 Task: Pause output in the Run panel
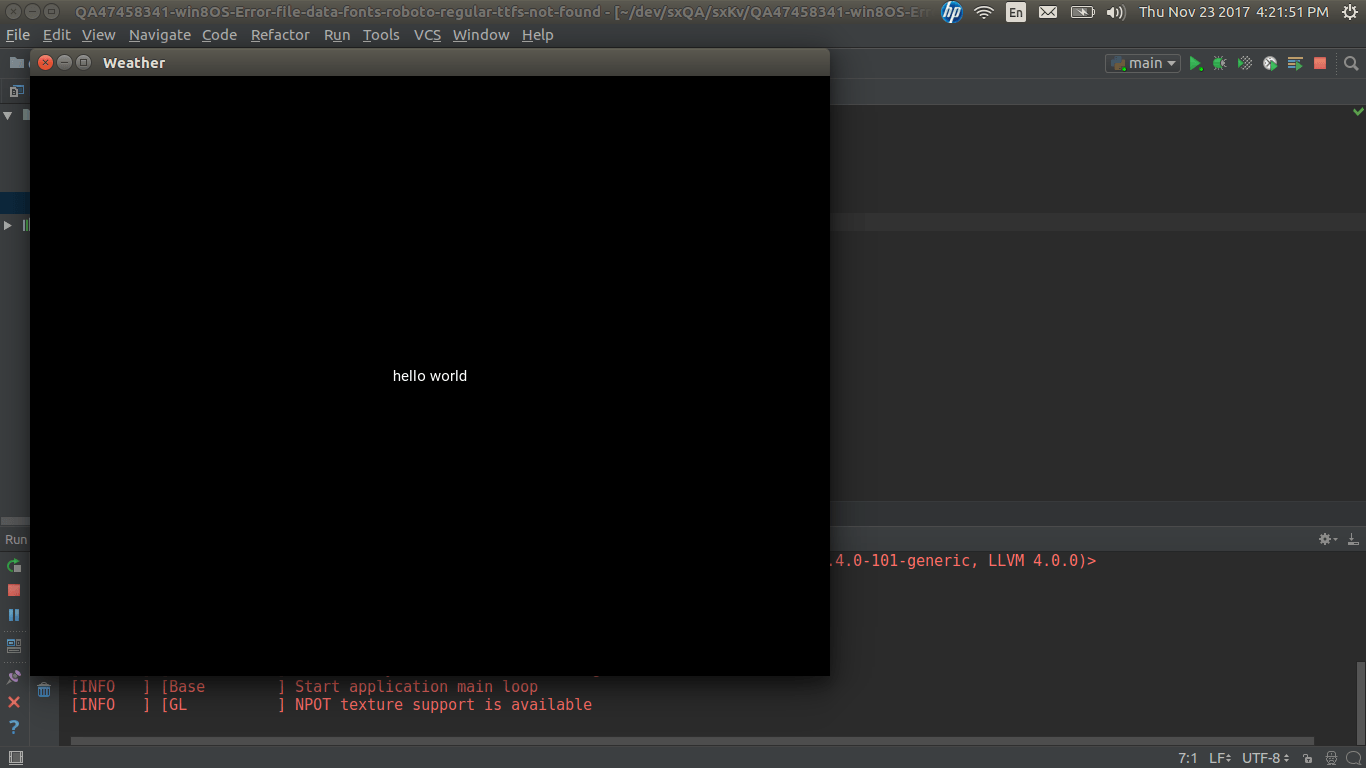(14, 615)
